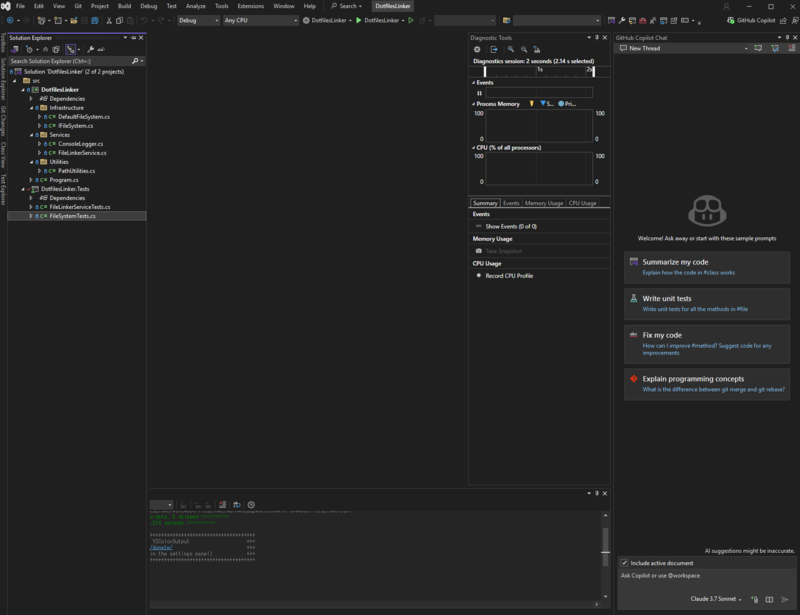
Task: Open the Analyze menu
Action: (195, 6)
